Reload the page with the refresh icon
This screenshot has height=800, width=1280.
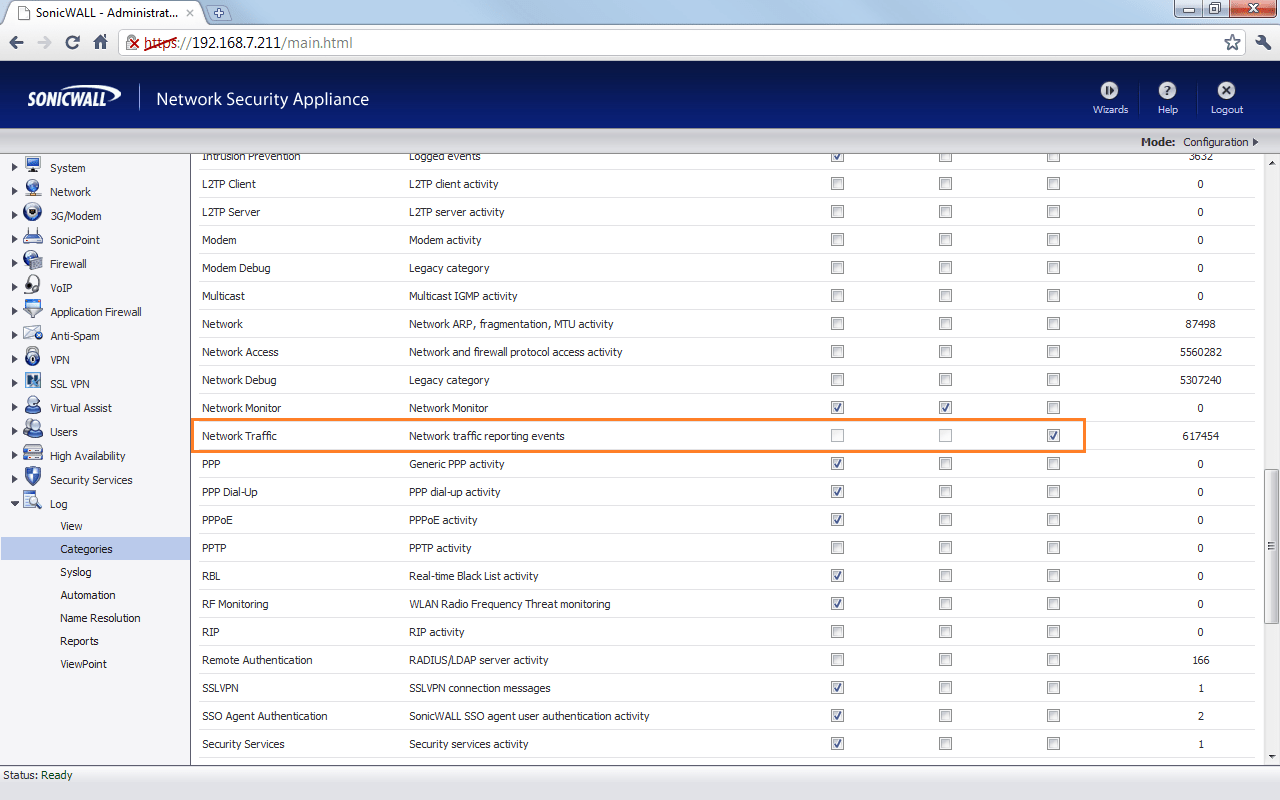pos(71,42)
